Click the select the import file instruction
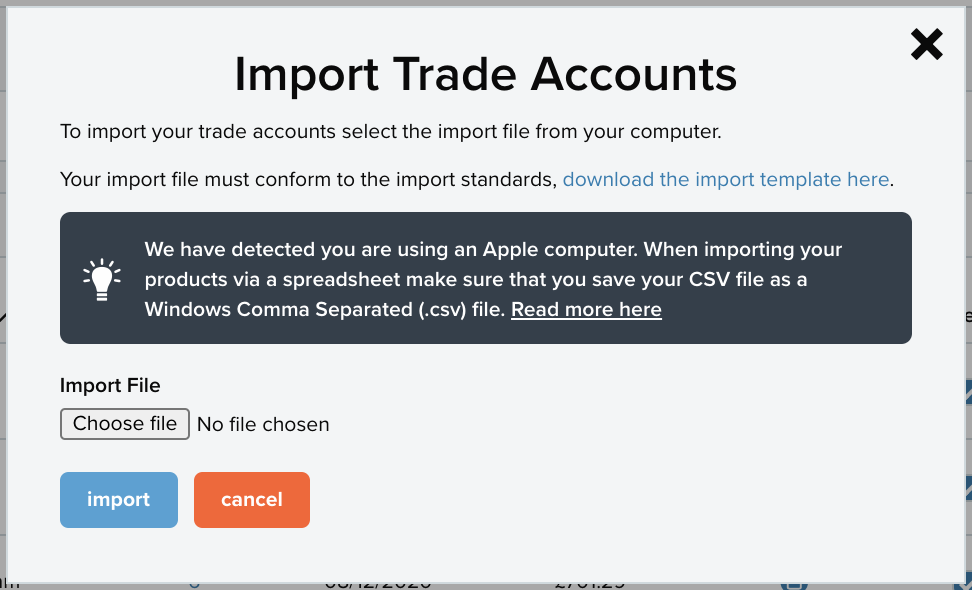Viewport: 972px width, 590px height. 391,131
